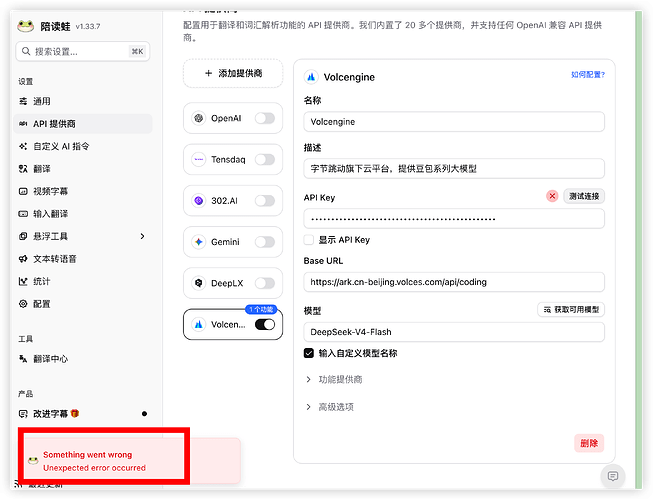Click the 测试连接 button

click(x=584, y=196)
